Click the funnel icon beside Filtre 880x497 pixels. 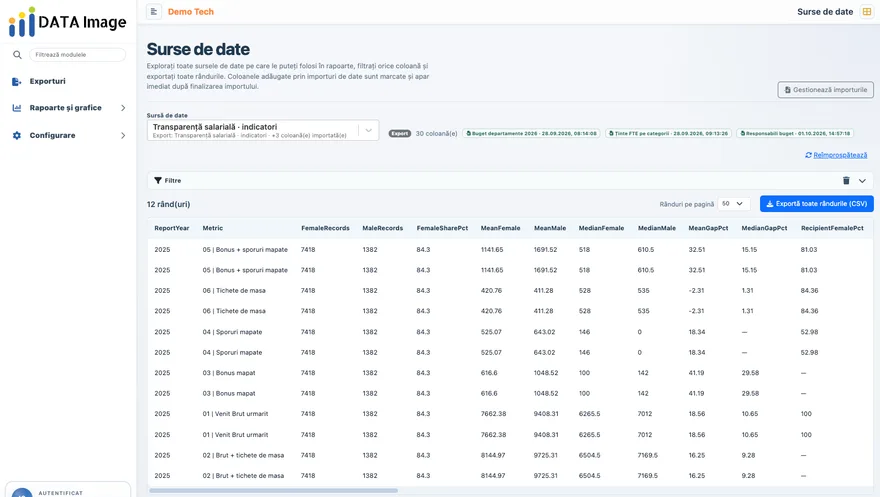(158, 181)
